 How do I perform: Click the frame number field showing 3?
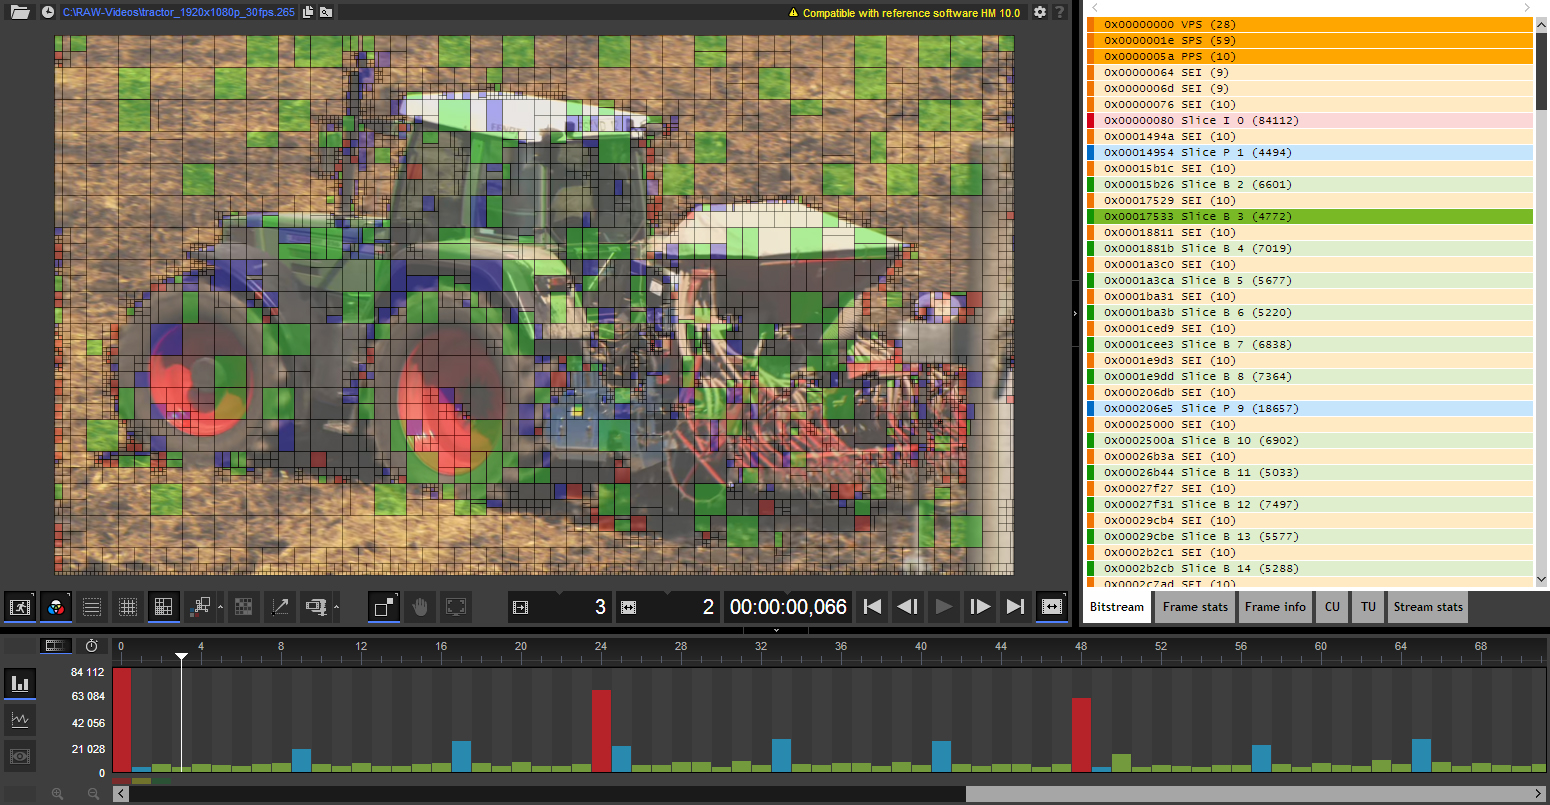560,607
